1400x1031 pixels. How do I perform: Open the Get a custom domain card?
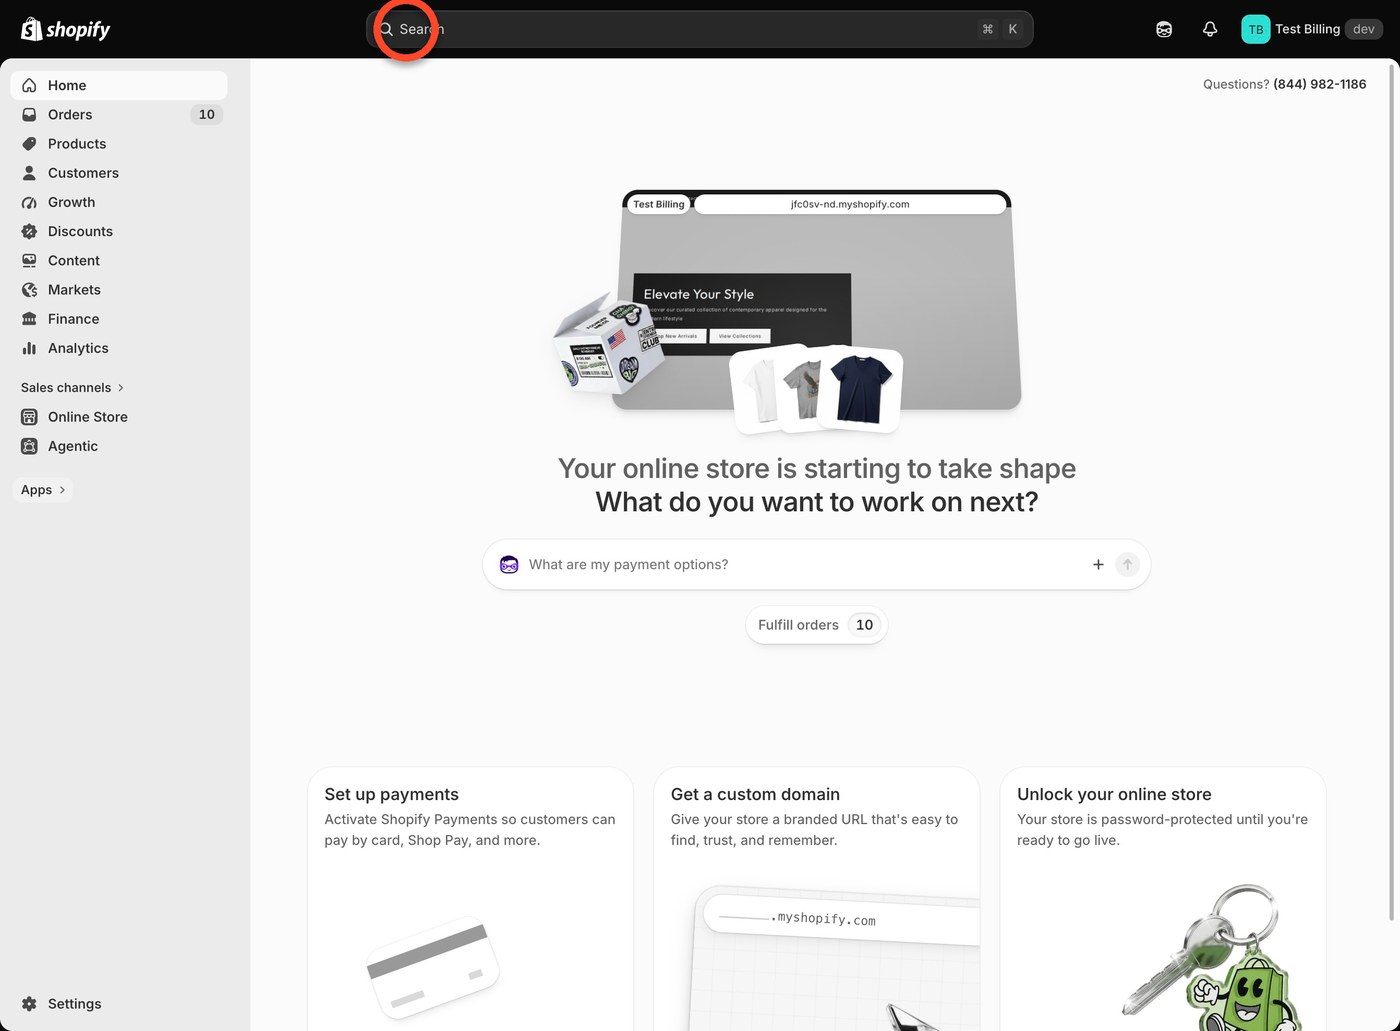[816, 899]
